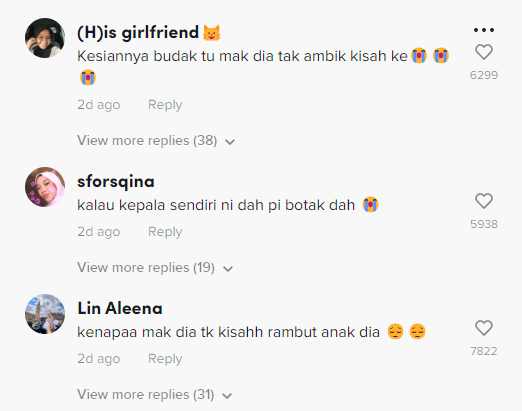Reply to Lin Aleena's comment
Viewport: 522px width, 411px height.
point(165,359)
